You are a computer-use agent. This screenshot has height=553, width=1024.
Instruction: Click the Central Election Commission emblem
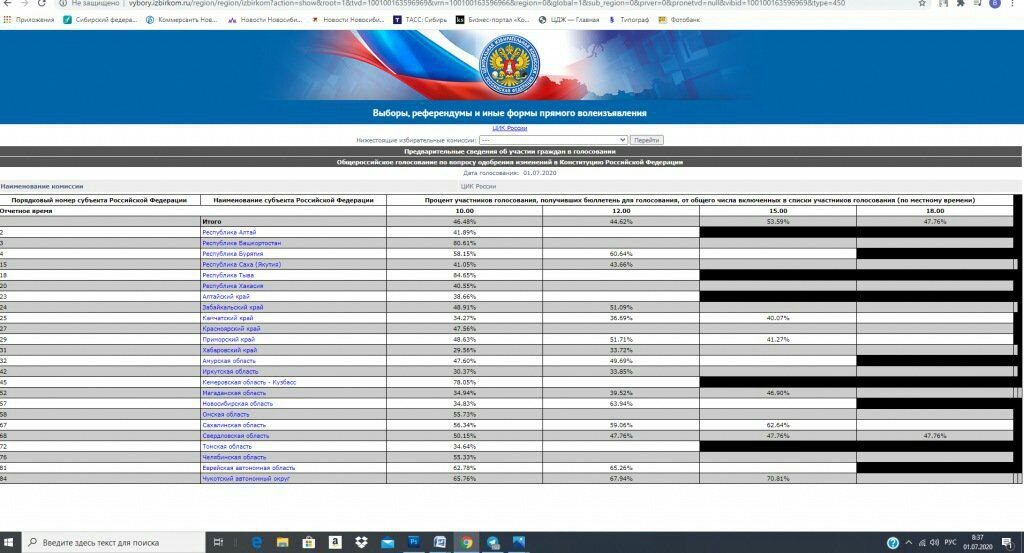(509, 65)
